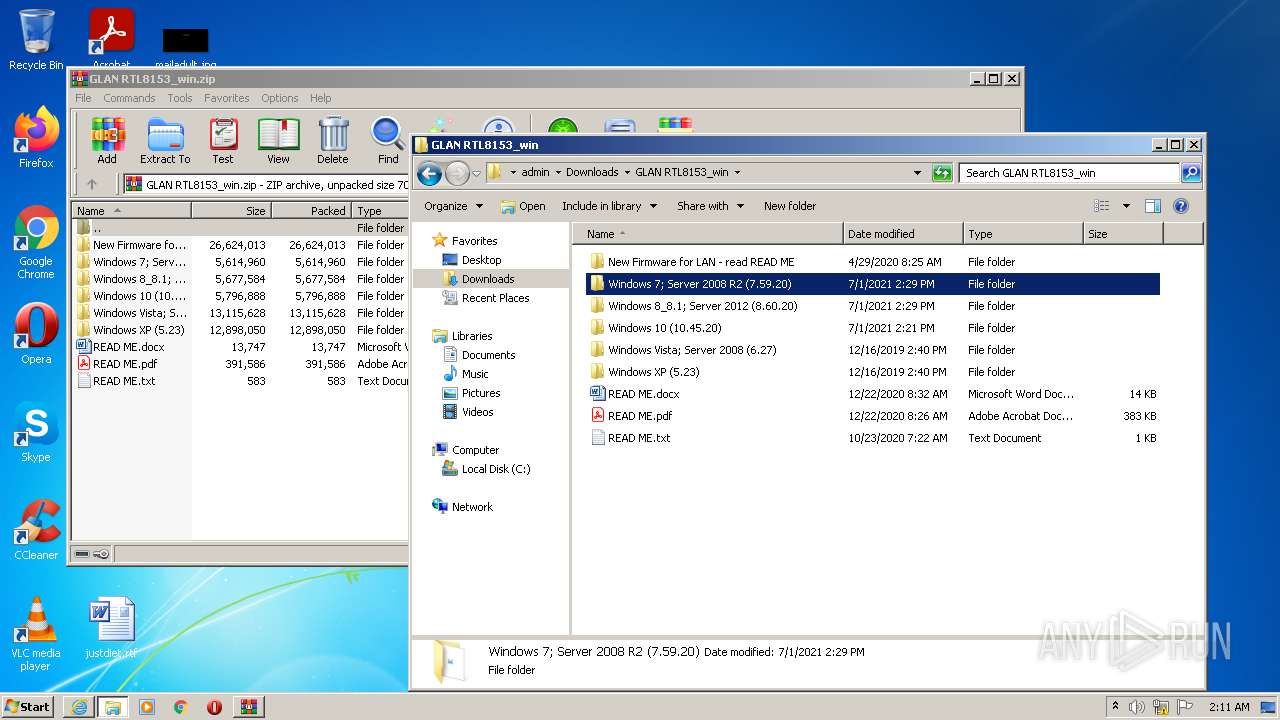Select Music library in navigation pane
This screenshot has width=1280, height=720.
pyautogui.click(x=475, y=374)
